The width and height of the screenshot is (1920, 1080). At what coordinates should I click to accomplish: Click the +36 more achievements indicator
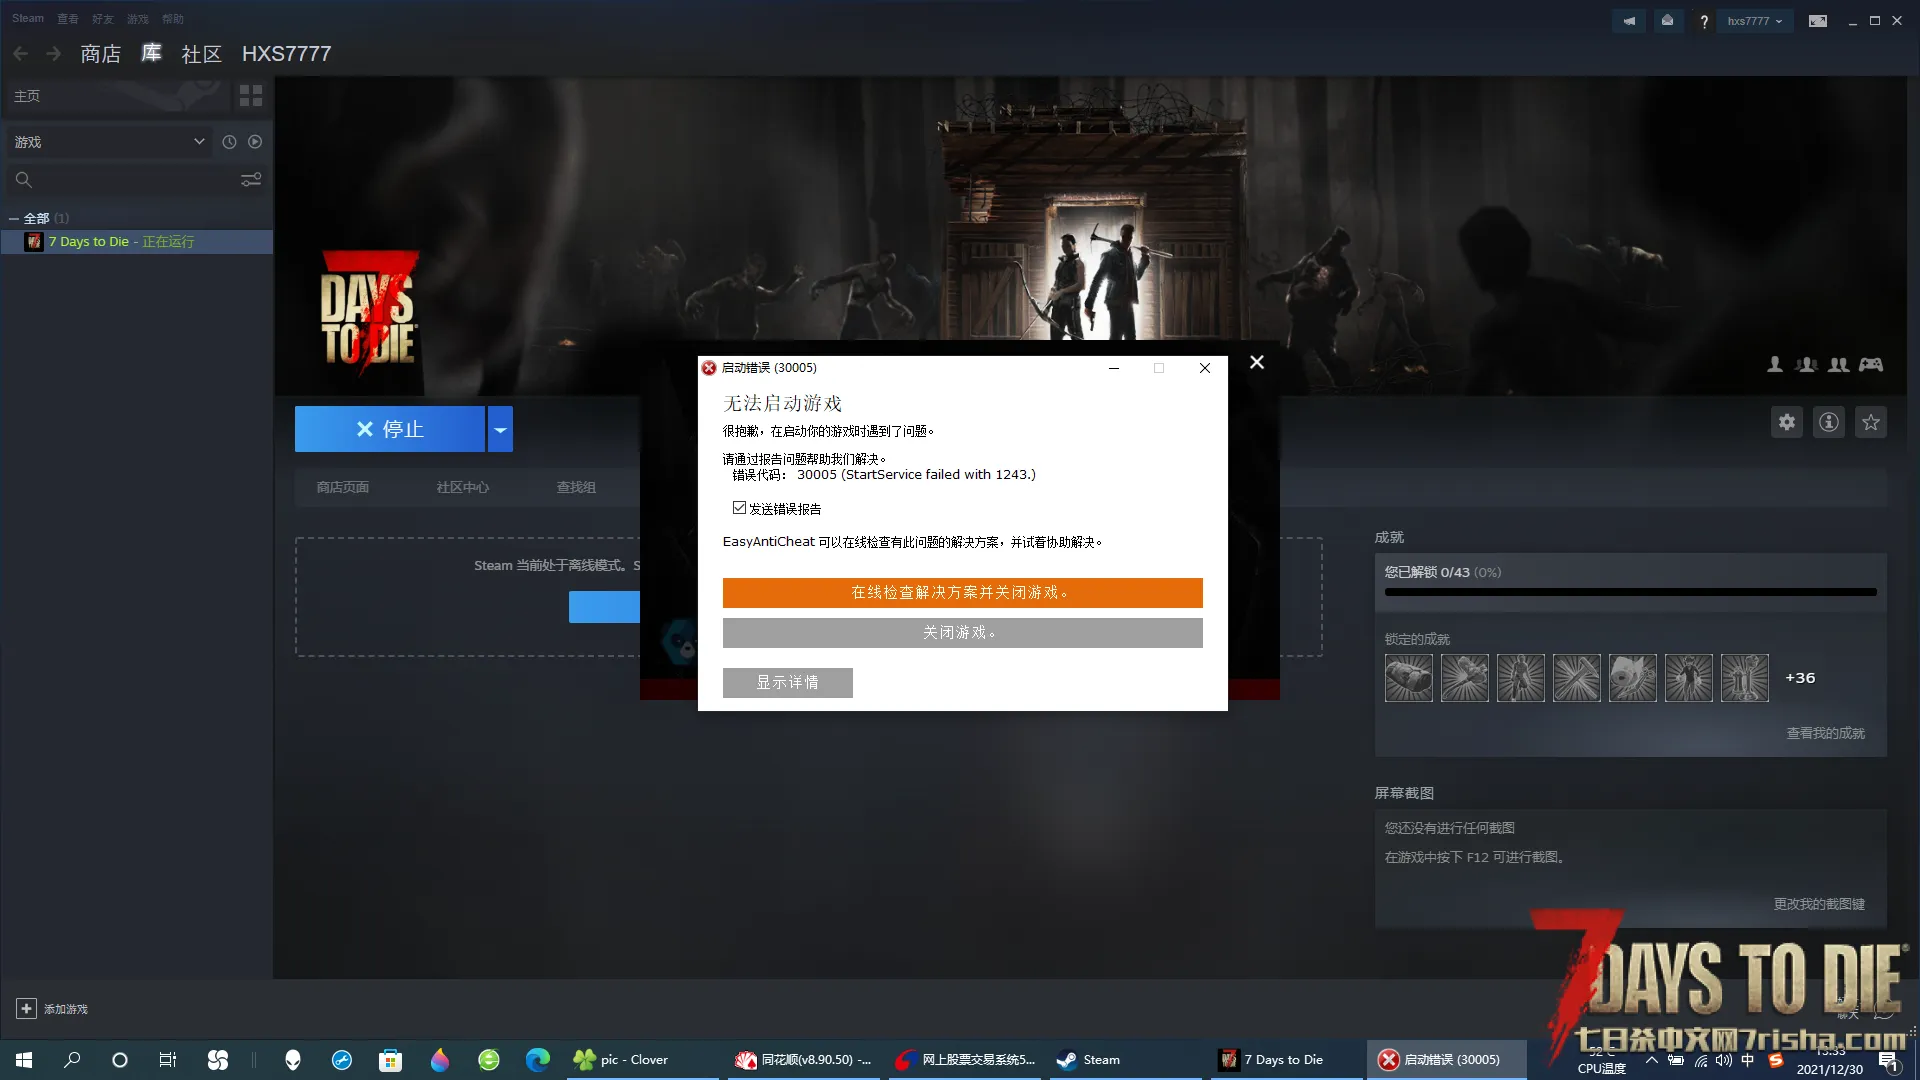pos(1800,678)
